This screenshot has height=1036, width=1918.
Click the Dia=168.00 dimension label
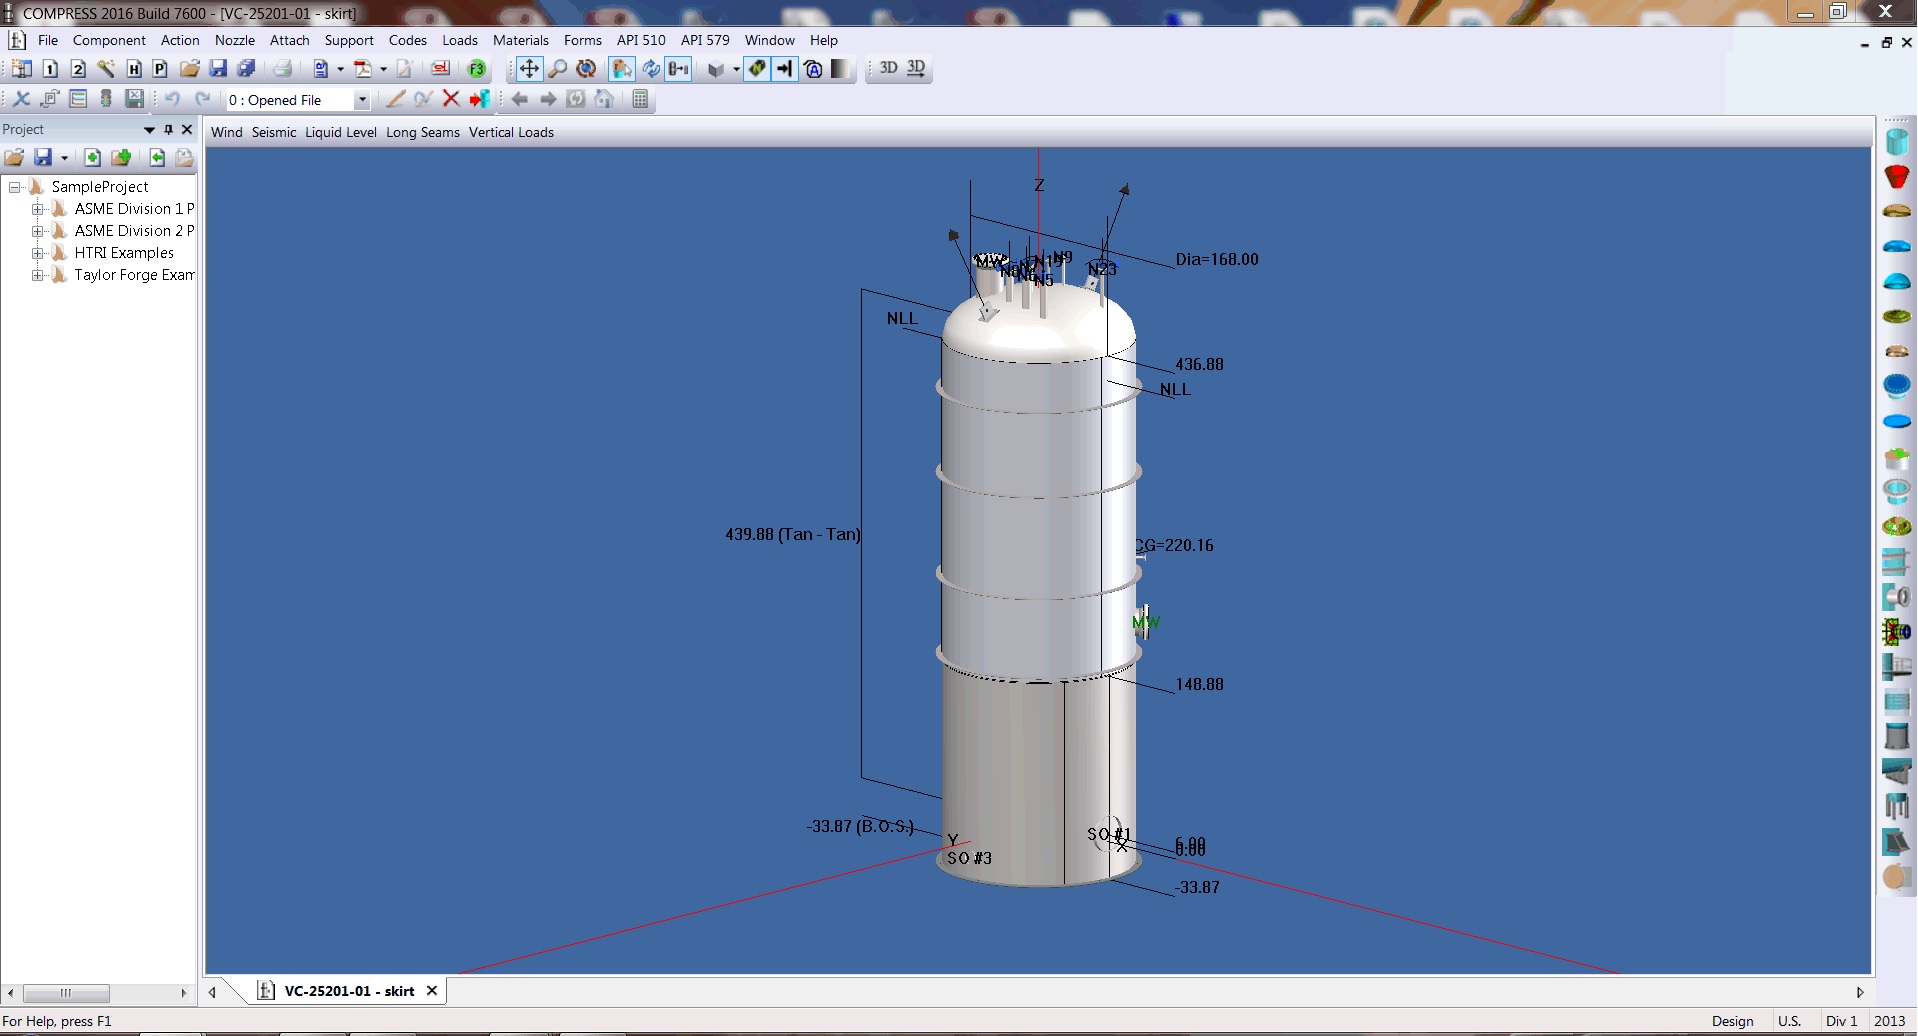click(x=1217, y=259)
